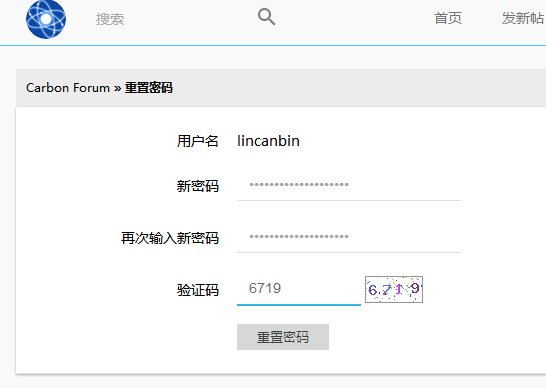
Task: Click the purple digit 9 in the captcha
Action: point(414,288)
